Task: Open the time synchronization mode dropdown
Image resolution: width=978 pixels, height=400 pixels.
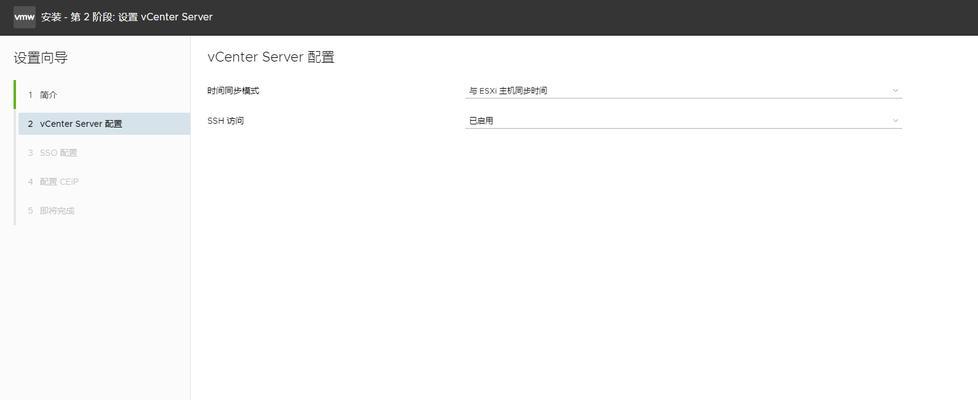Action: tap(684, 90)
